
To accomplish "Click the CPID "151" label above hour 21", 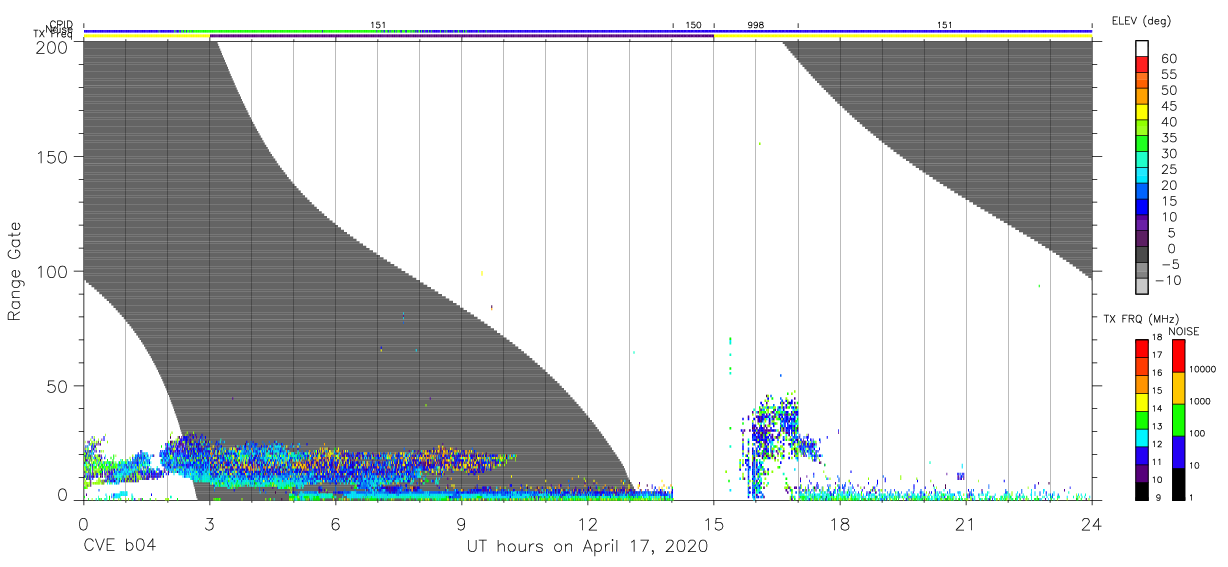I will (945, 24).
